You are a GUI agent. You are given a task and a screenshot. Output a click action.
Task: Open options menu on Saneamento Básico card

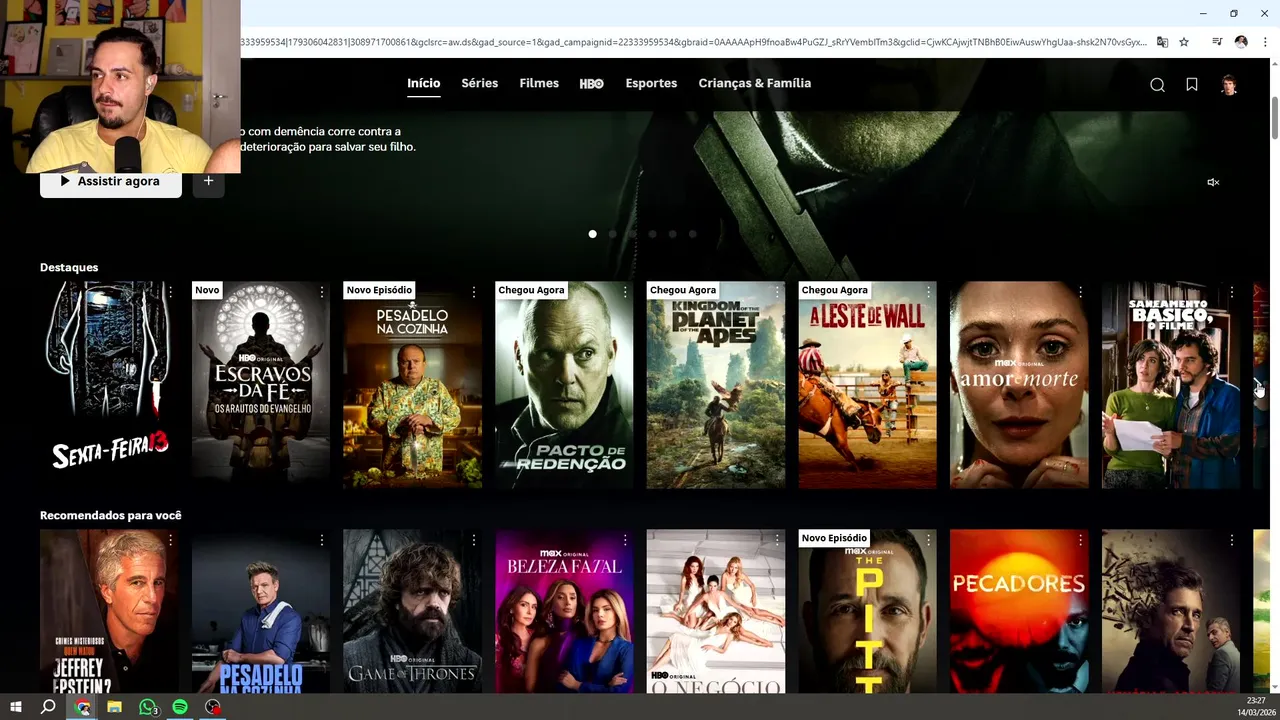pos(1232,292)
